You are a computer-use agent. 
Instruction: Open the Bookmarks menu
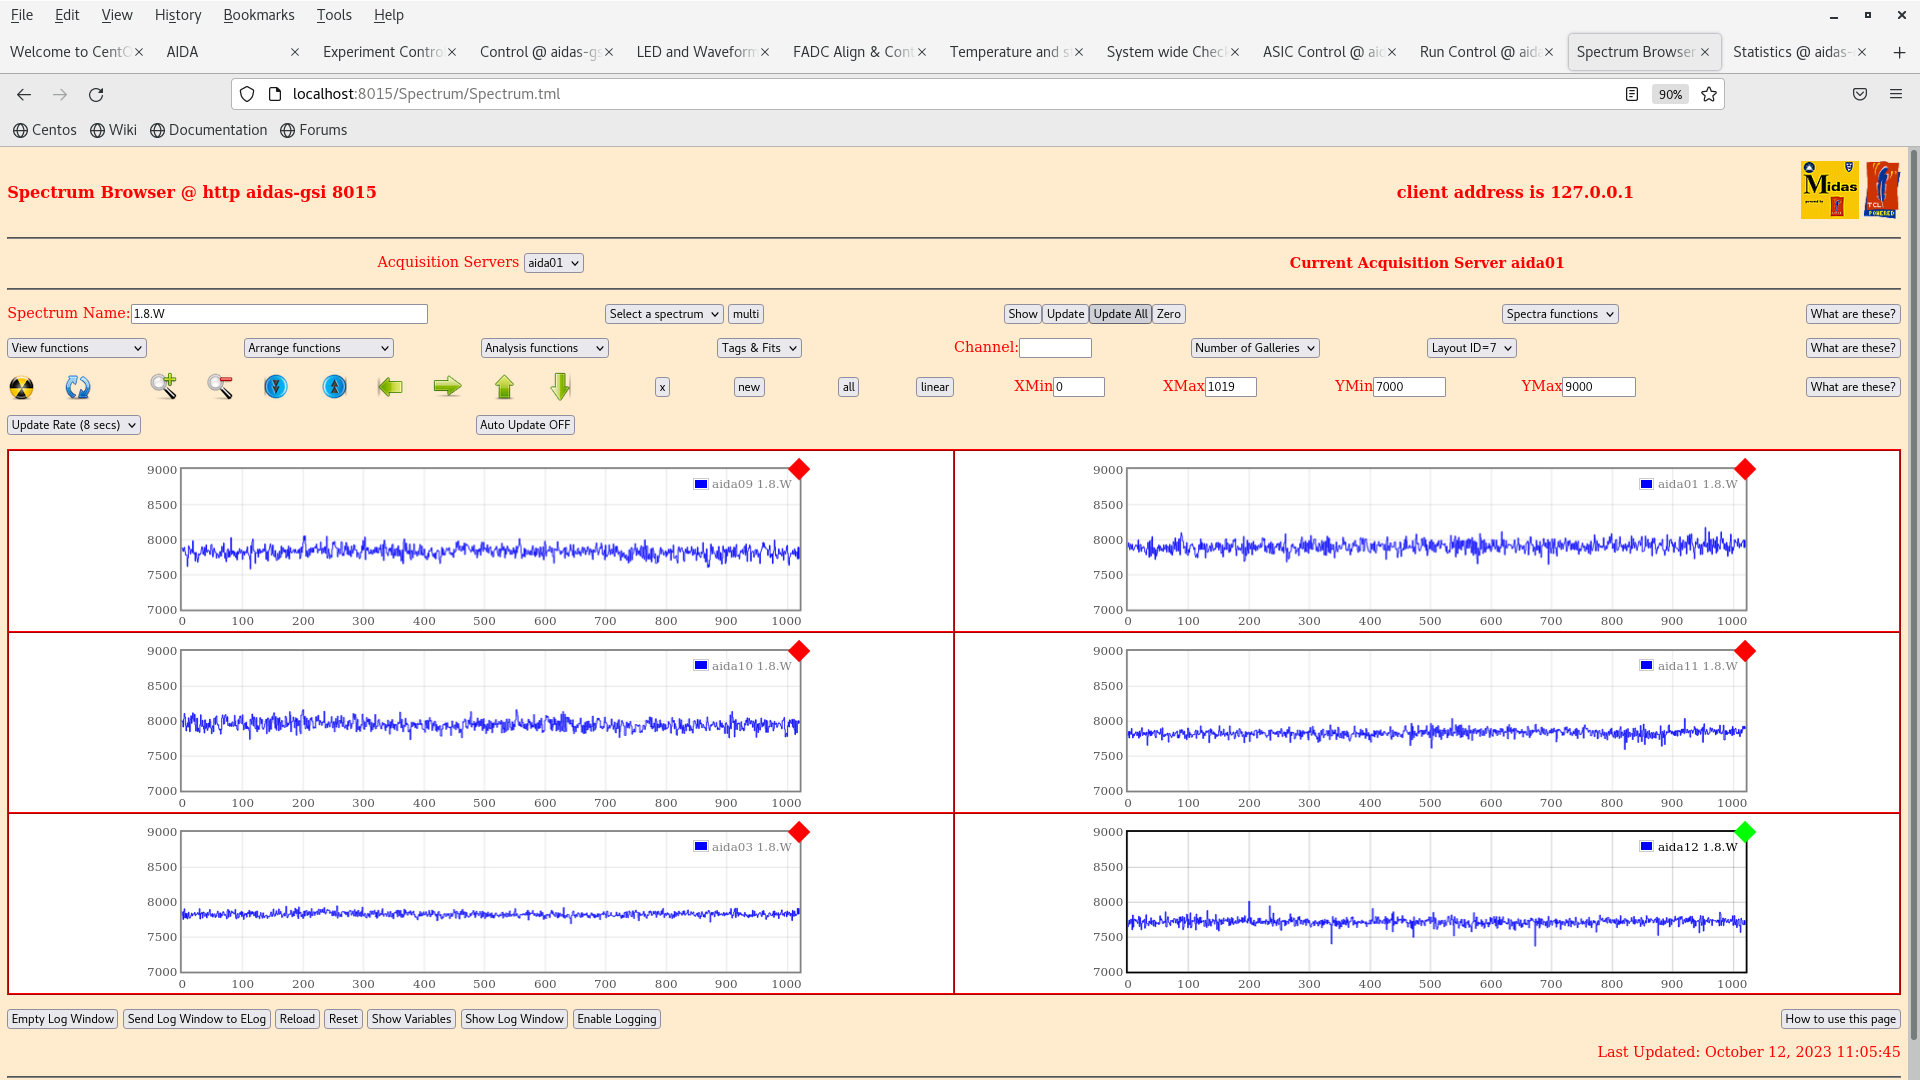coord(258,15)
